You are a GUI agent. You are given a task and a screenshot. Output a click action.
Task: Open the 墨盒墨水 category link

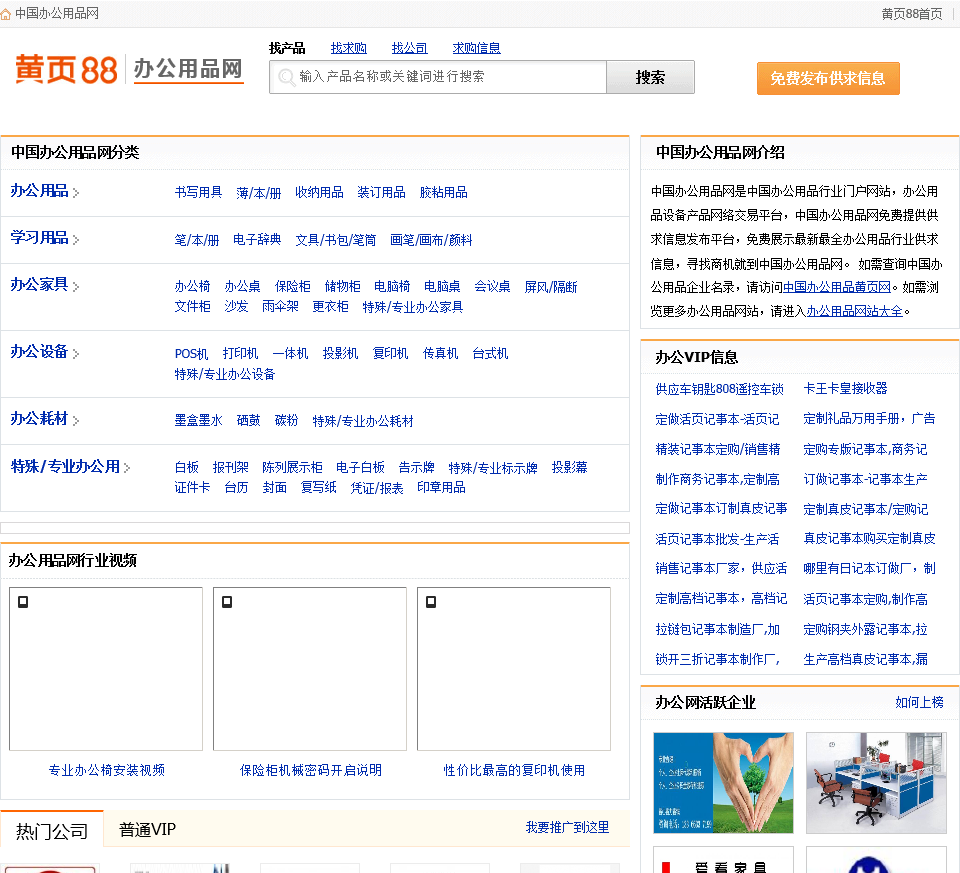pos(198,421)
